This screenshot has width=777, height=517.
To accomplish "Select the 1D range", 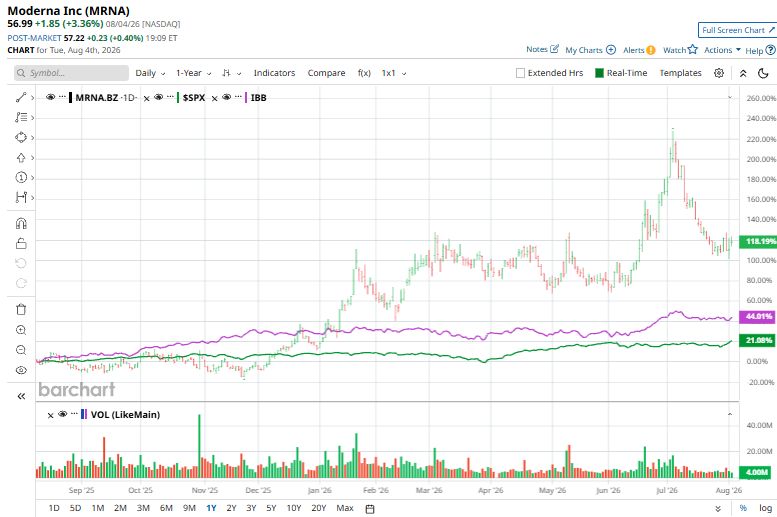I will 54,508.
